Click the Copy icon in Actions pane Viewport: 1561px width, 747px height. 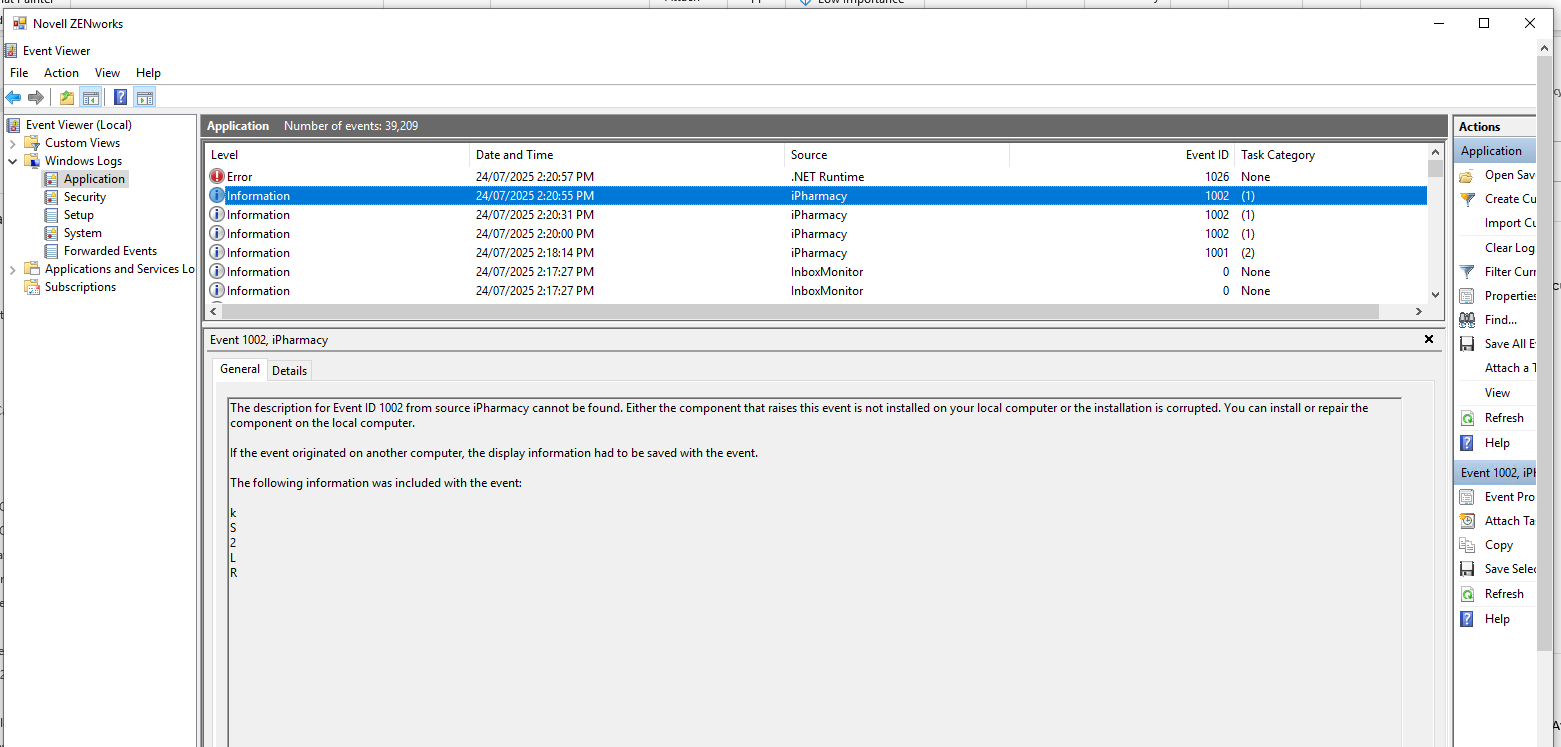pos(1467,545)
